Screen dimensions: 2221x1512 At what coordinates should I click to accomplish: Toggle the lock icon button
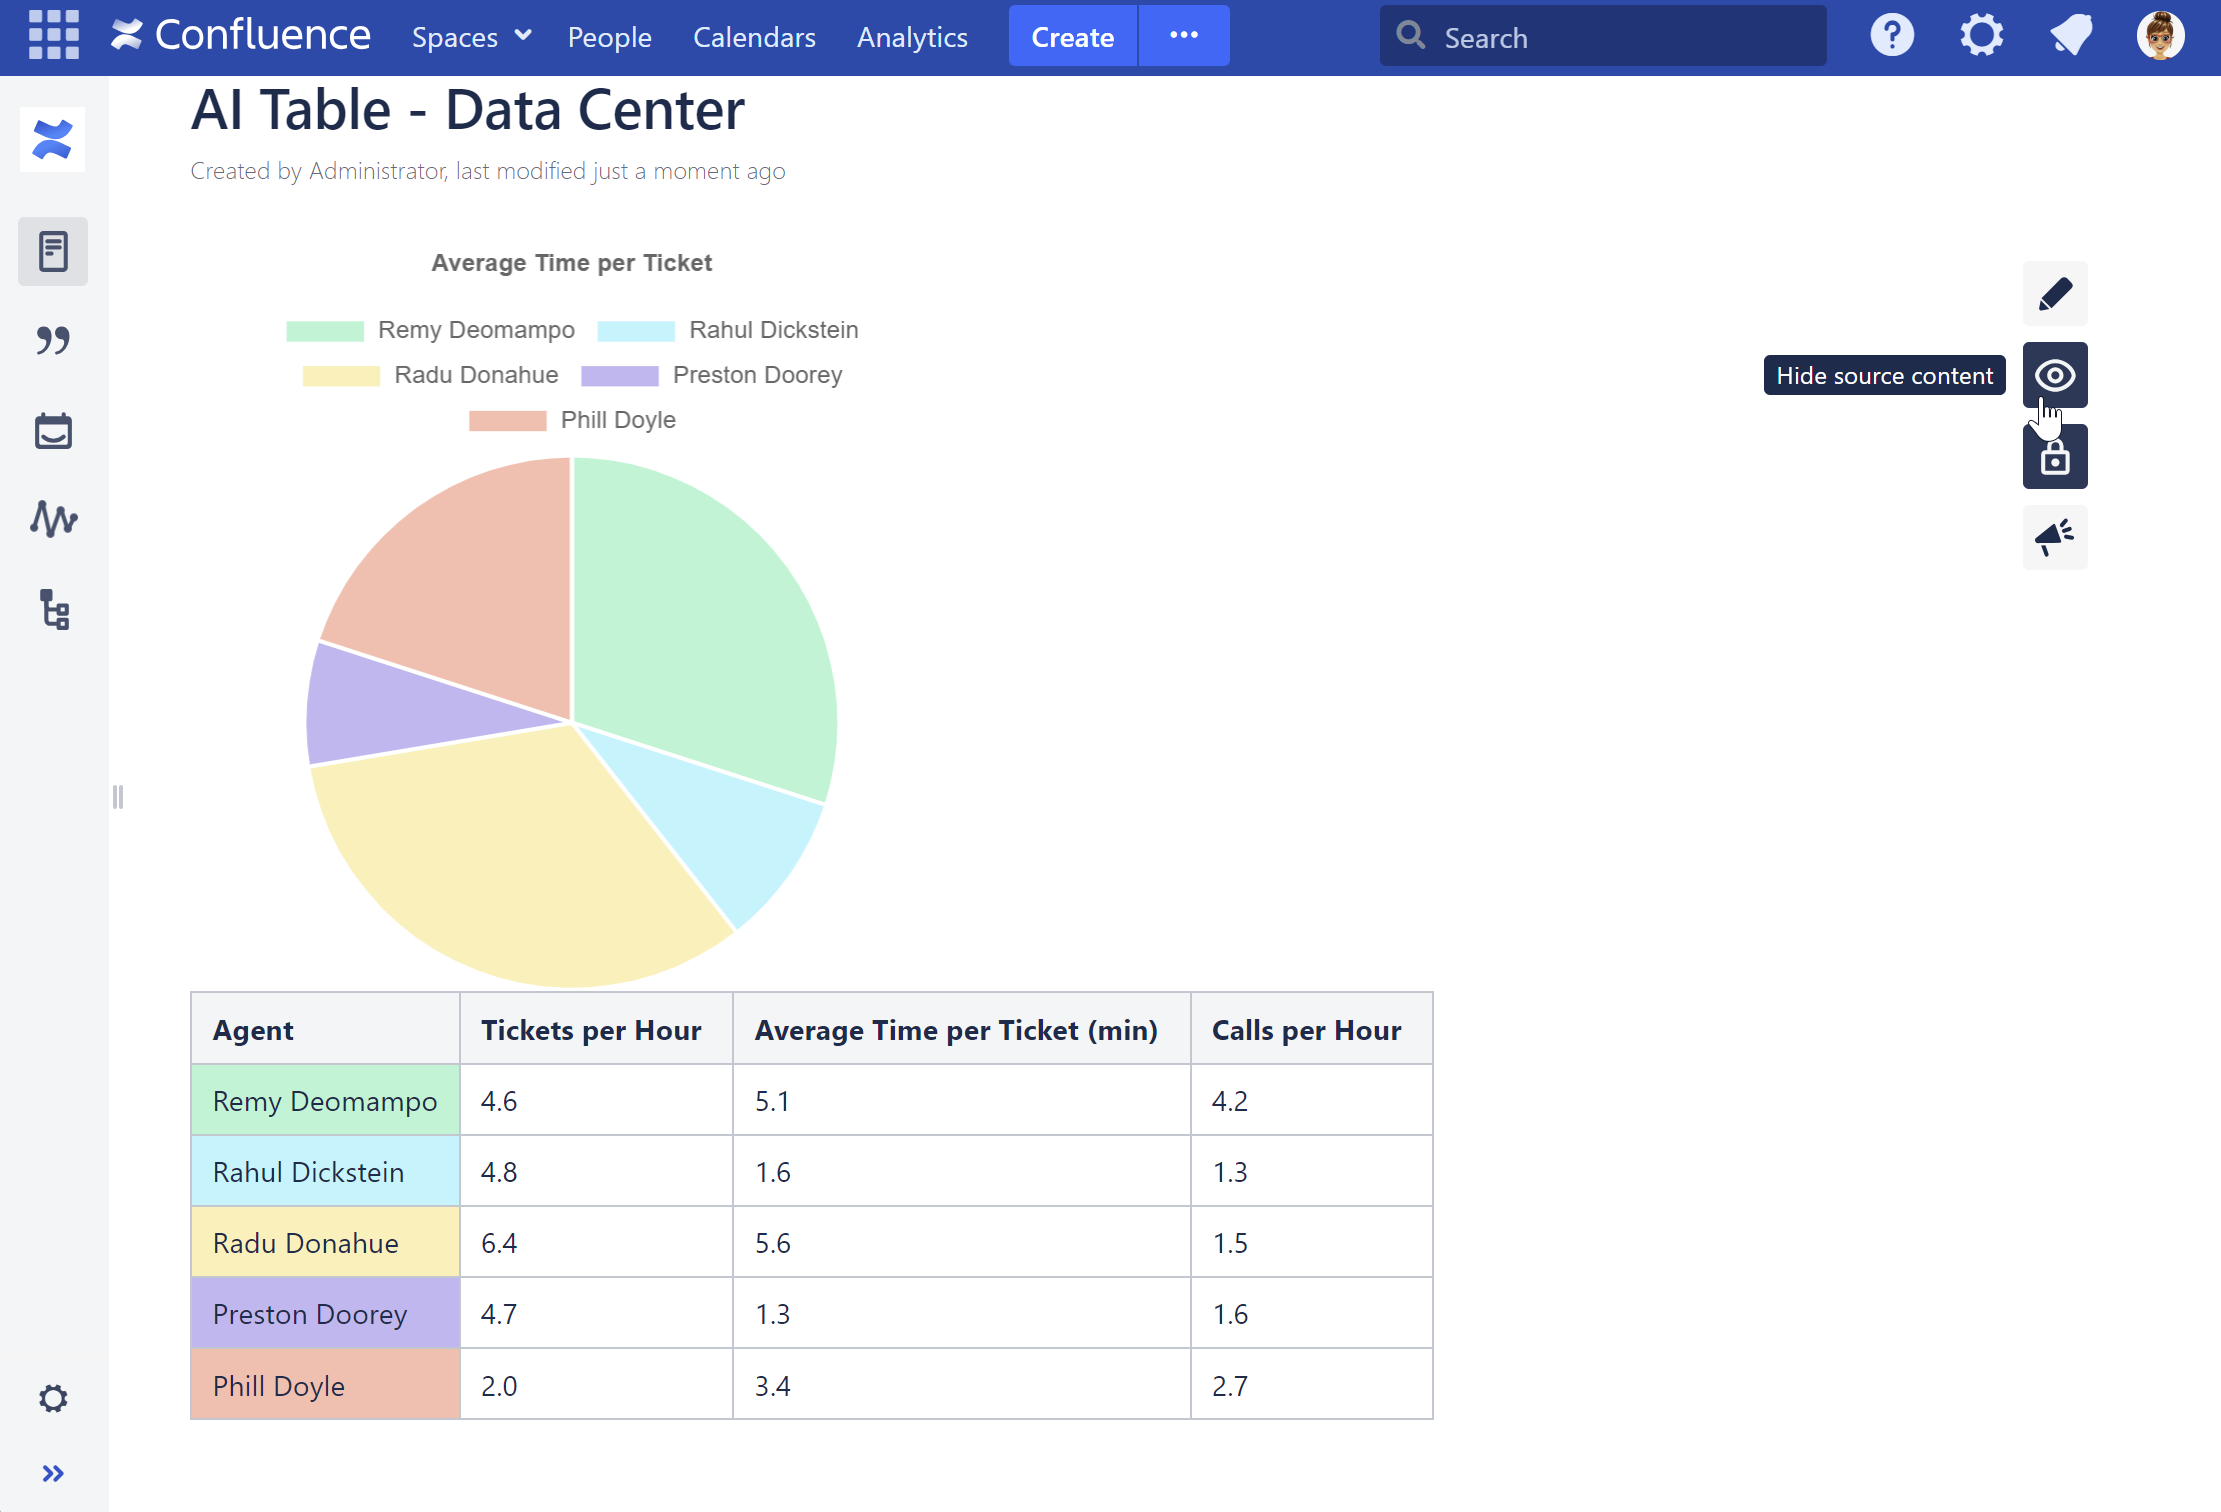click(x=2054, y=457)
